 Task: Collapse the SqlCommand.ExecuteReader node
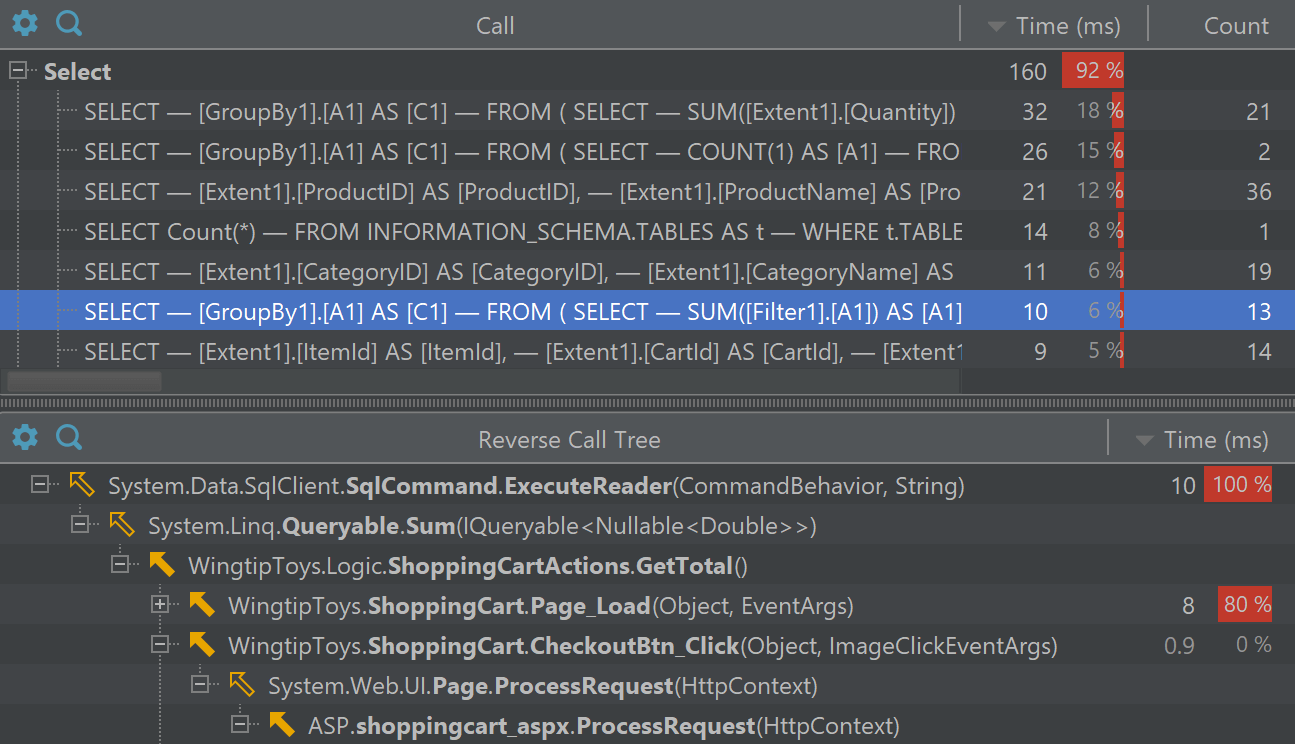pos(40,485)
